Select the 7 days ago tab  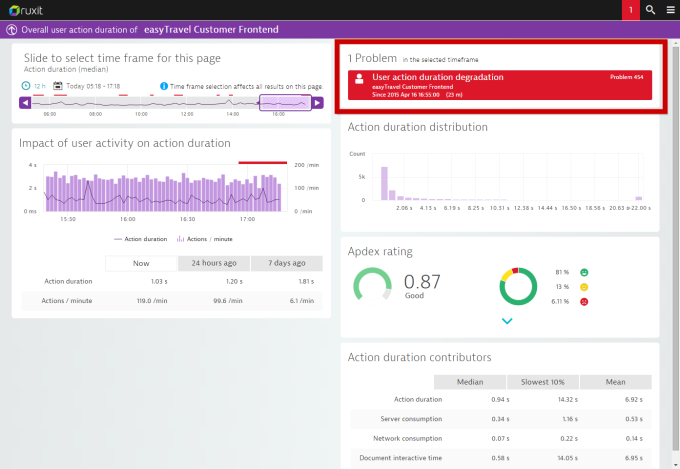(287, 263)
